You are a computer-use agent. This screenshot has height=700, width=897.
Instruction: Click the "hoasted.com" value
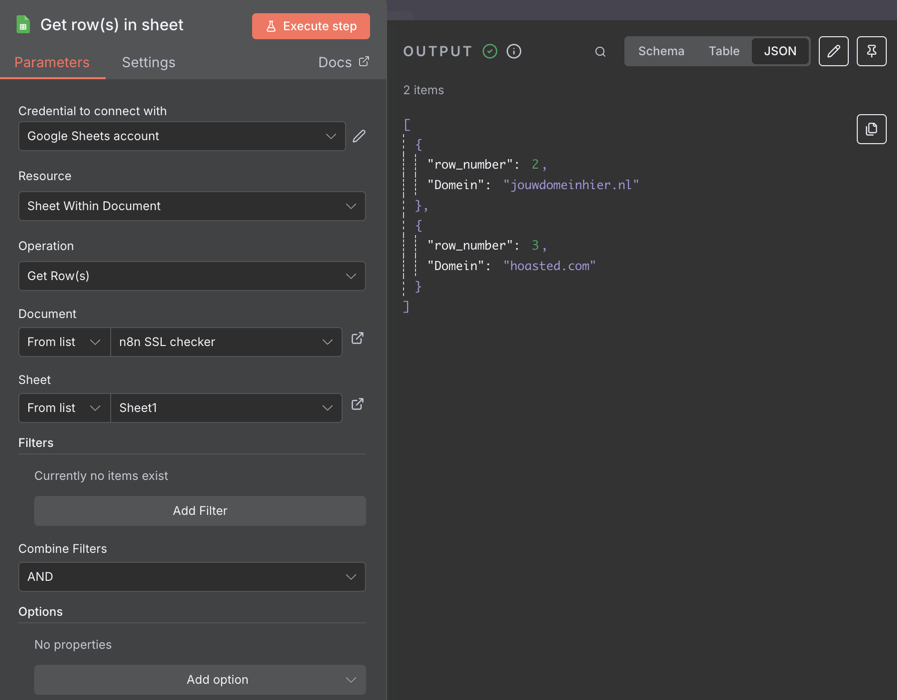point(549,266)
